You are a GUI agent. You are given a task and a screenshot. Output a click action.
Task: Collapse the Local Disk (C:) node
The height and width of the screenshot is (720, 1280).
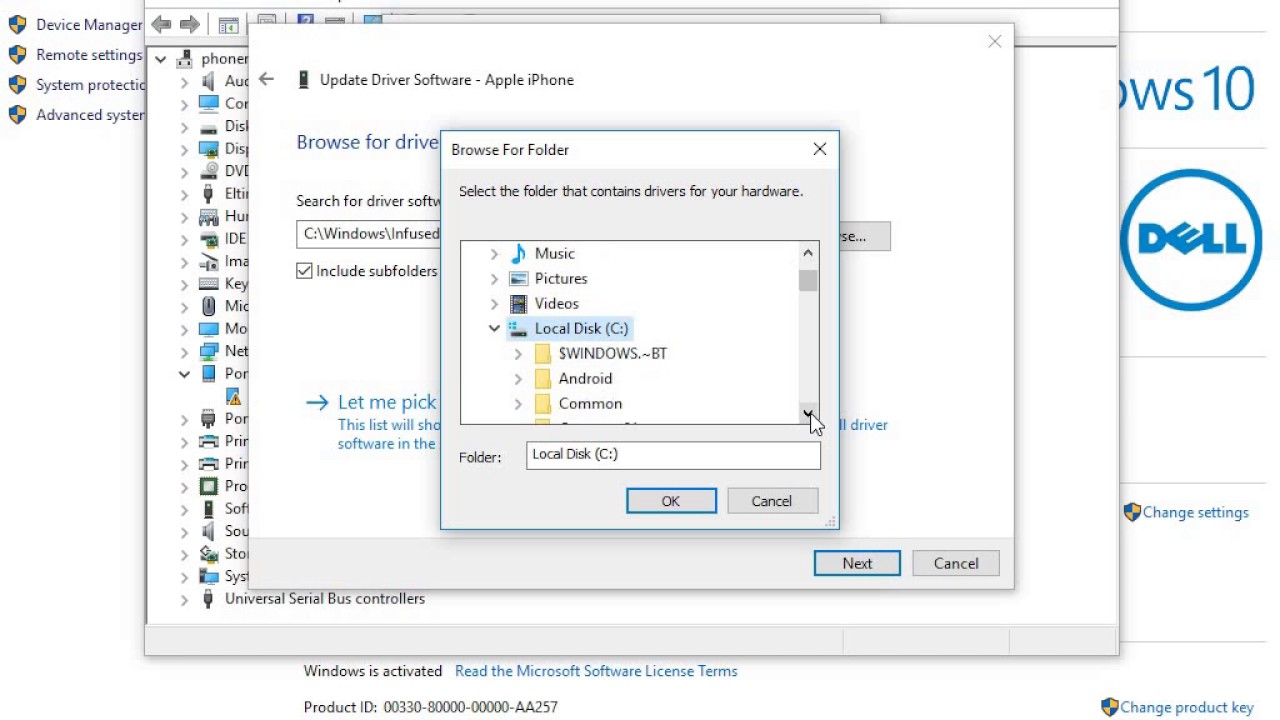(494, 328)
